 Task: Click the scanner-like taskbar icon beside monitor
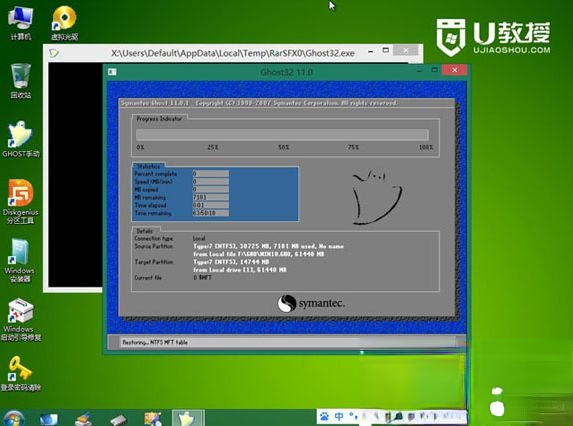point(83,419)
